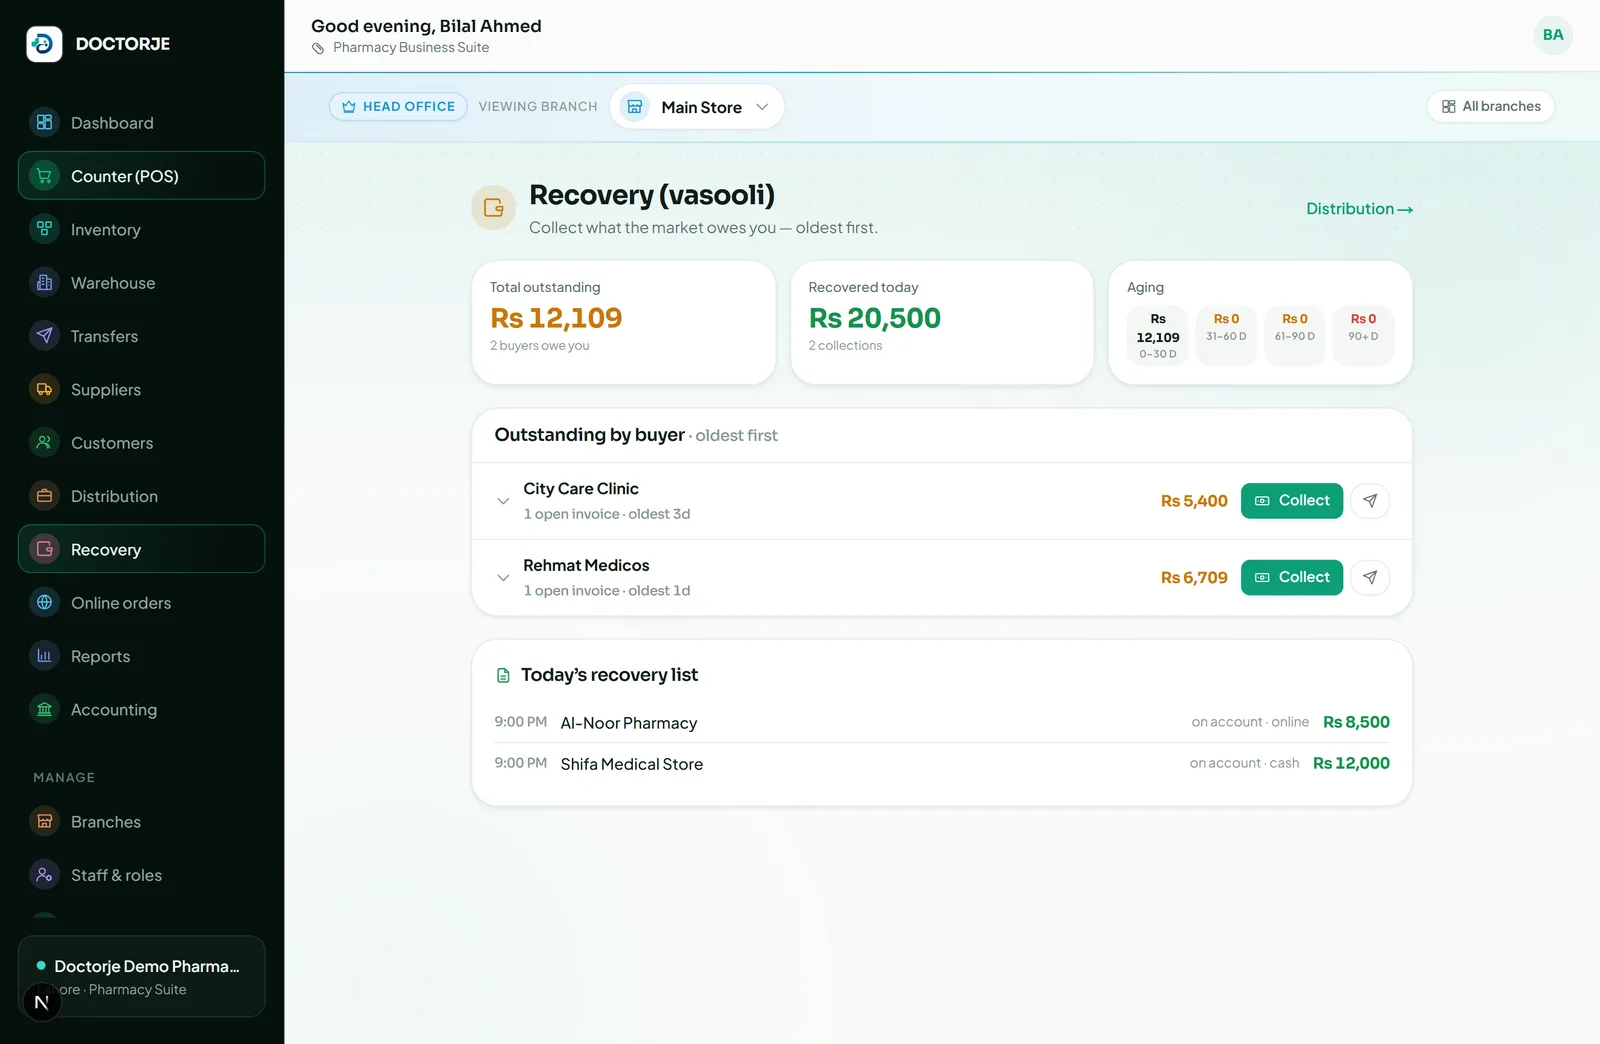Click the Recovery page header wallet icon

(493, 208)
